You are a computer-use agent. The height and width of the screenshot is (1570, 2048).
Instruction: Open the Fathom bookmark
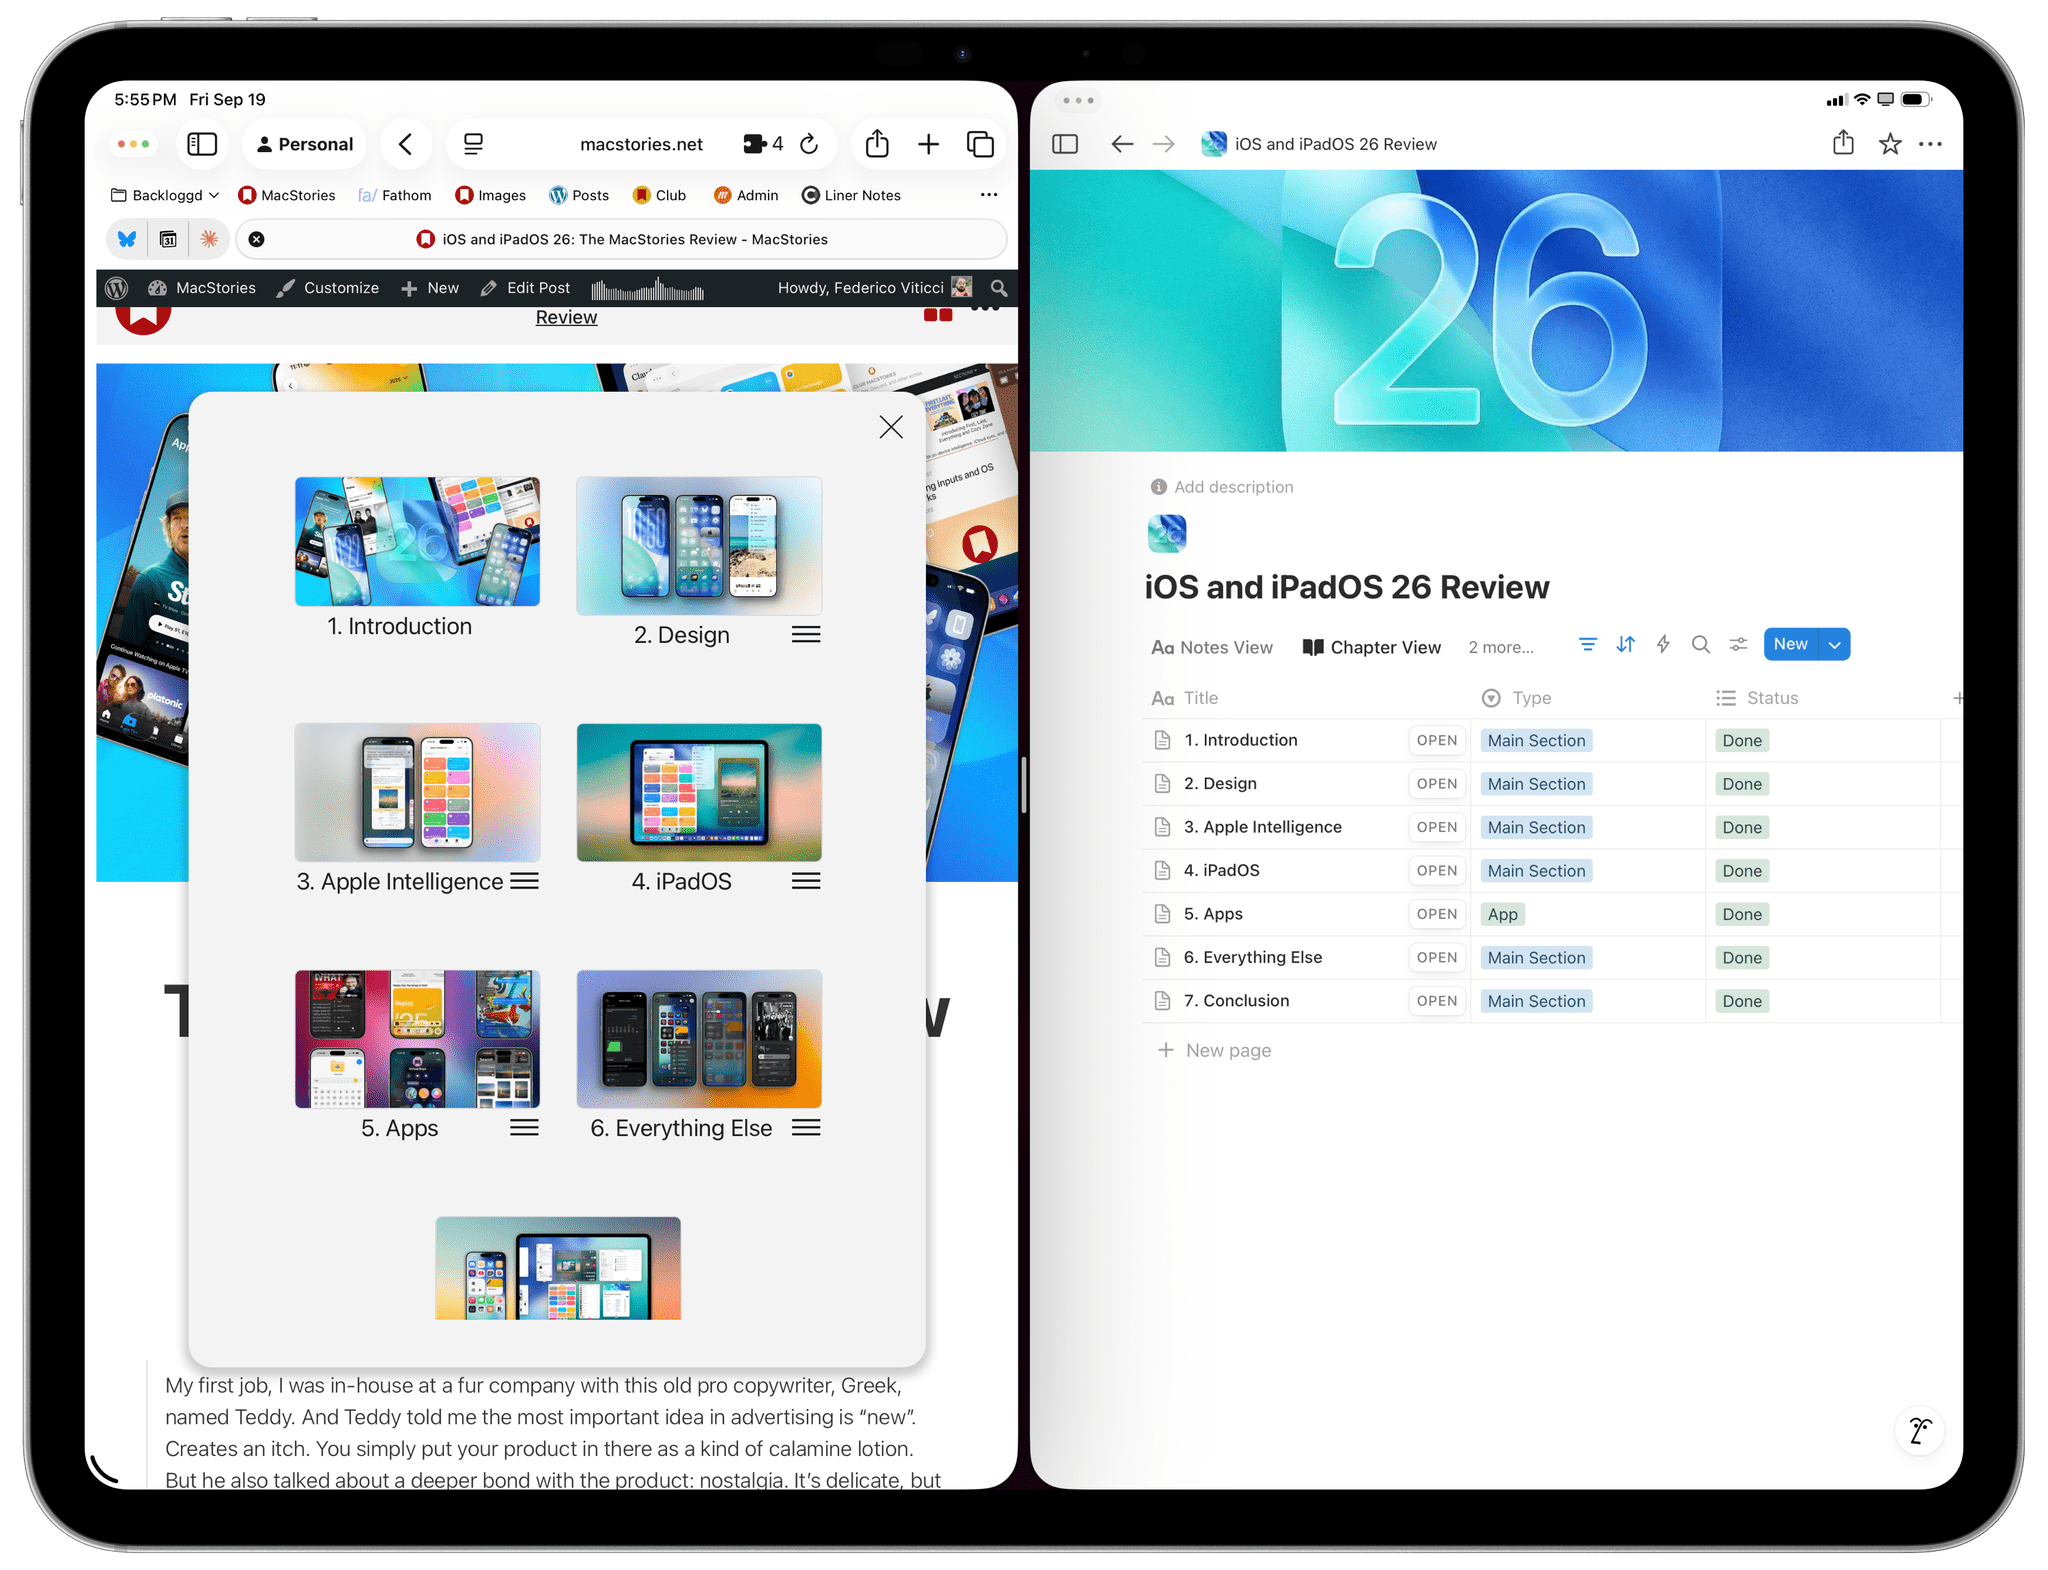(x=395, y=195)
